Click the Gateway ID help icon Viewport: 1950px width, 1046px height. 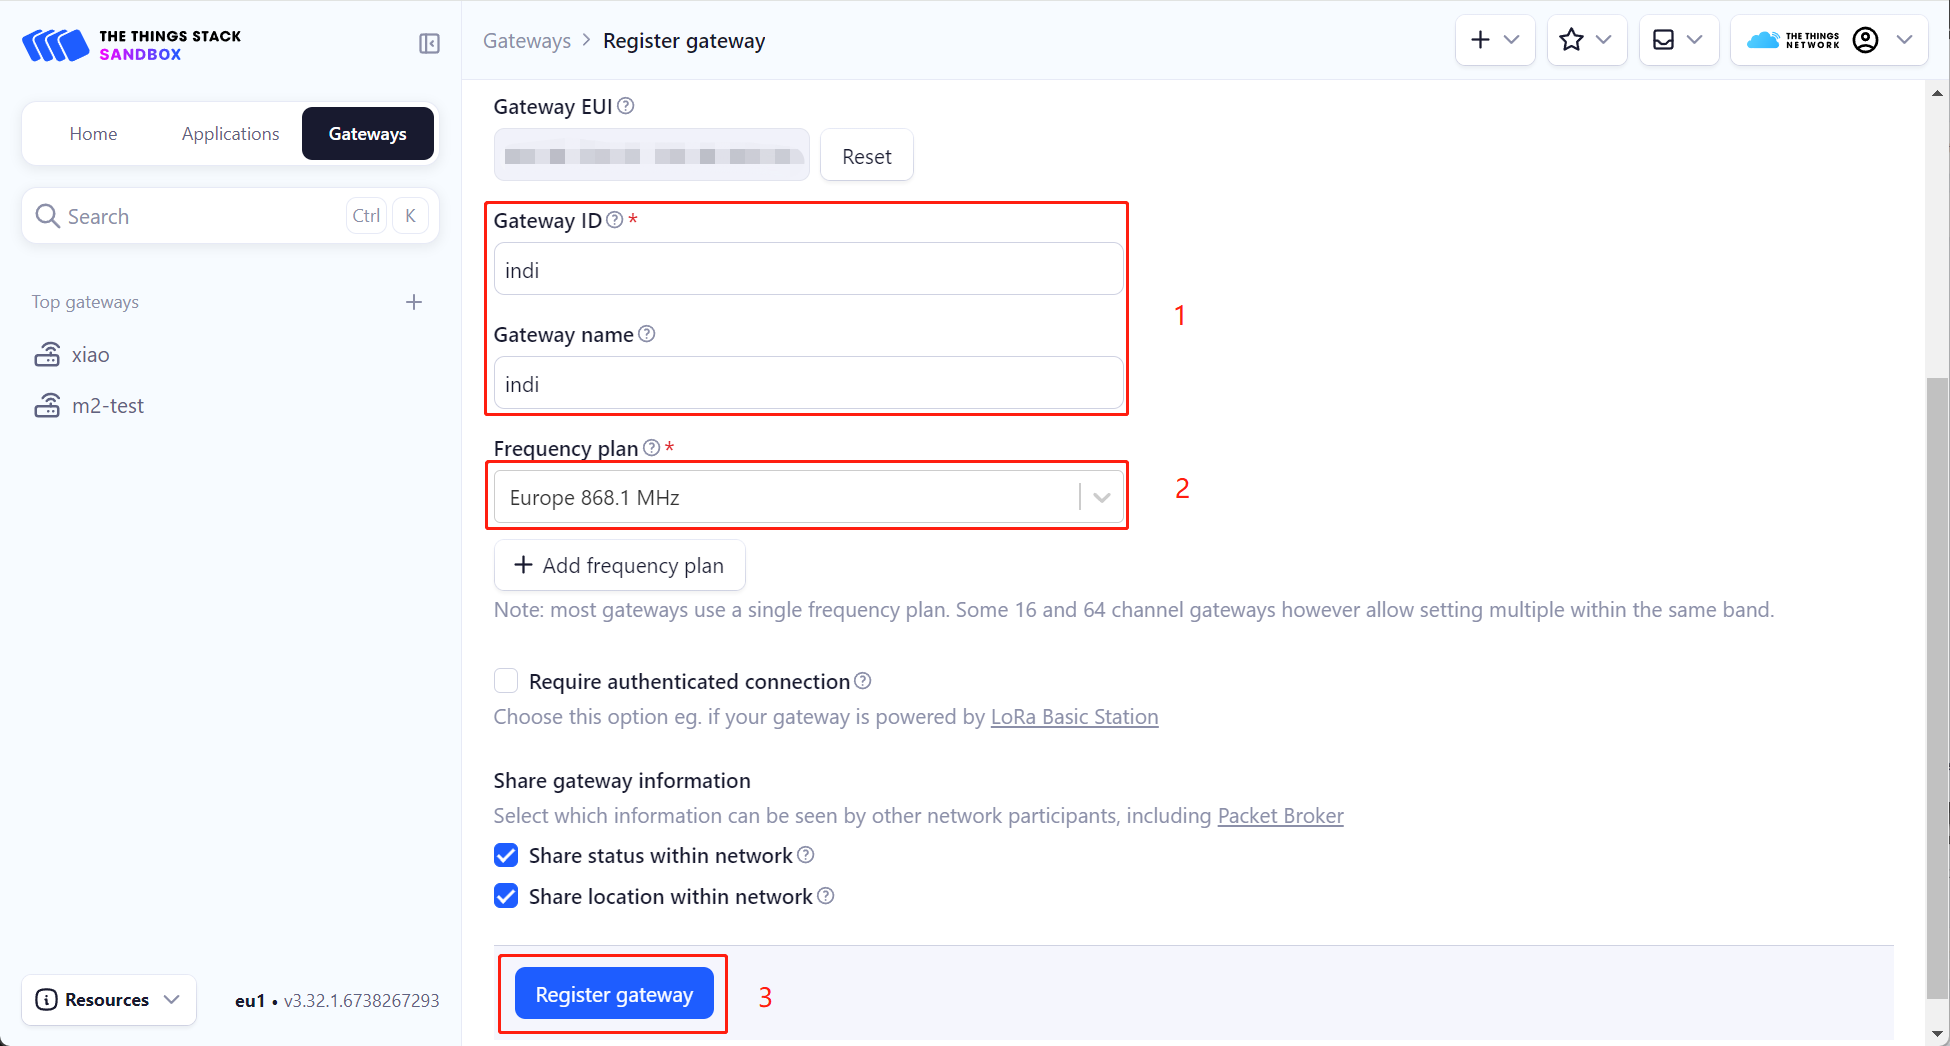point(615,220)
